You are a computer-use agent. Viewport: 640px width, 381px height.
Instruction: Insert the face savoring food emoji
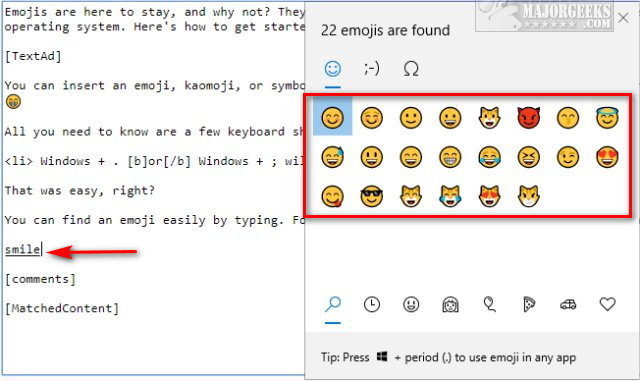(332, 196)
